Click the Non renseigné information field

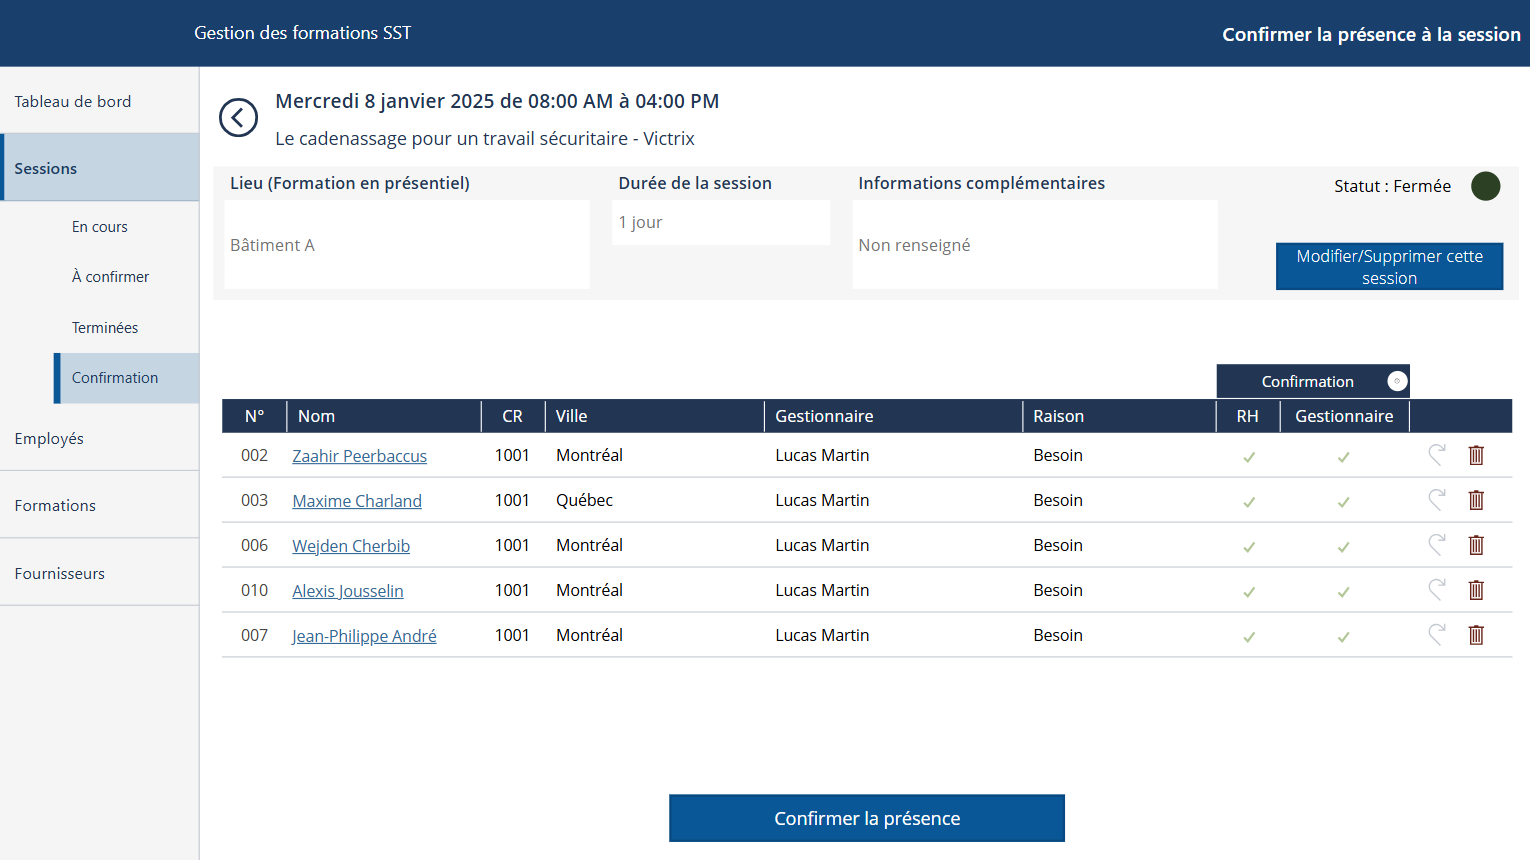click(1035, 245)
